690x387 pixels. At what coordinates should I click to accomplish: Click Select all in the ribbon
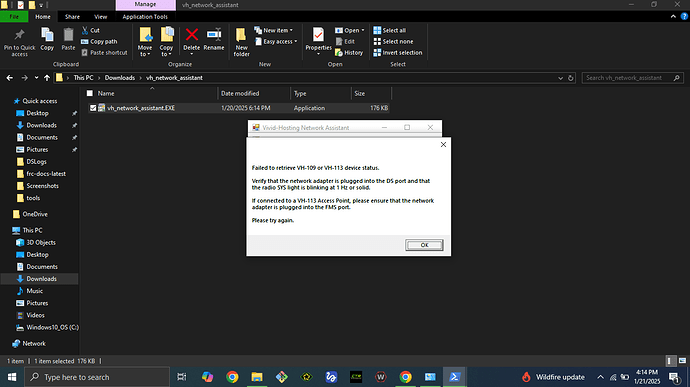click(390, 30)
